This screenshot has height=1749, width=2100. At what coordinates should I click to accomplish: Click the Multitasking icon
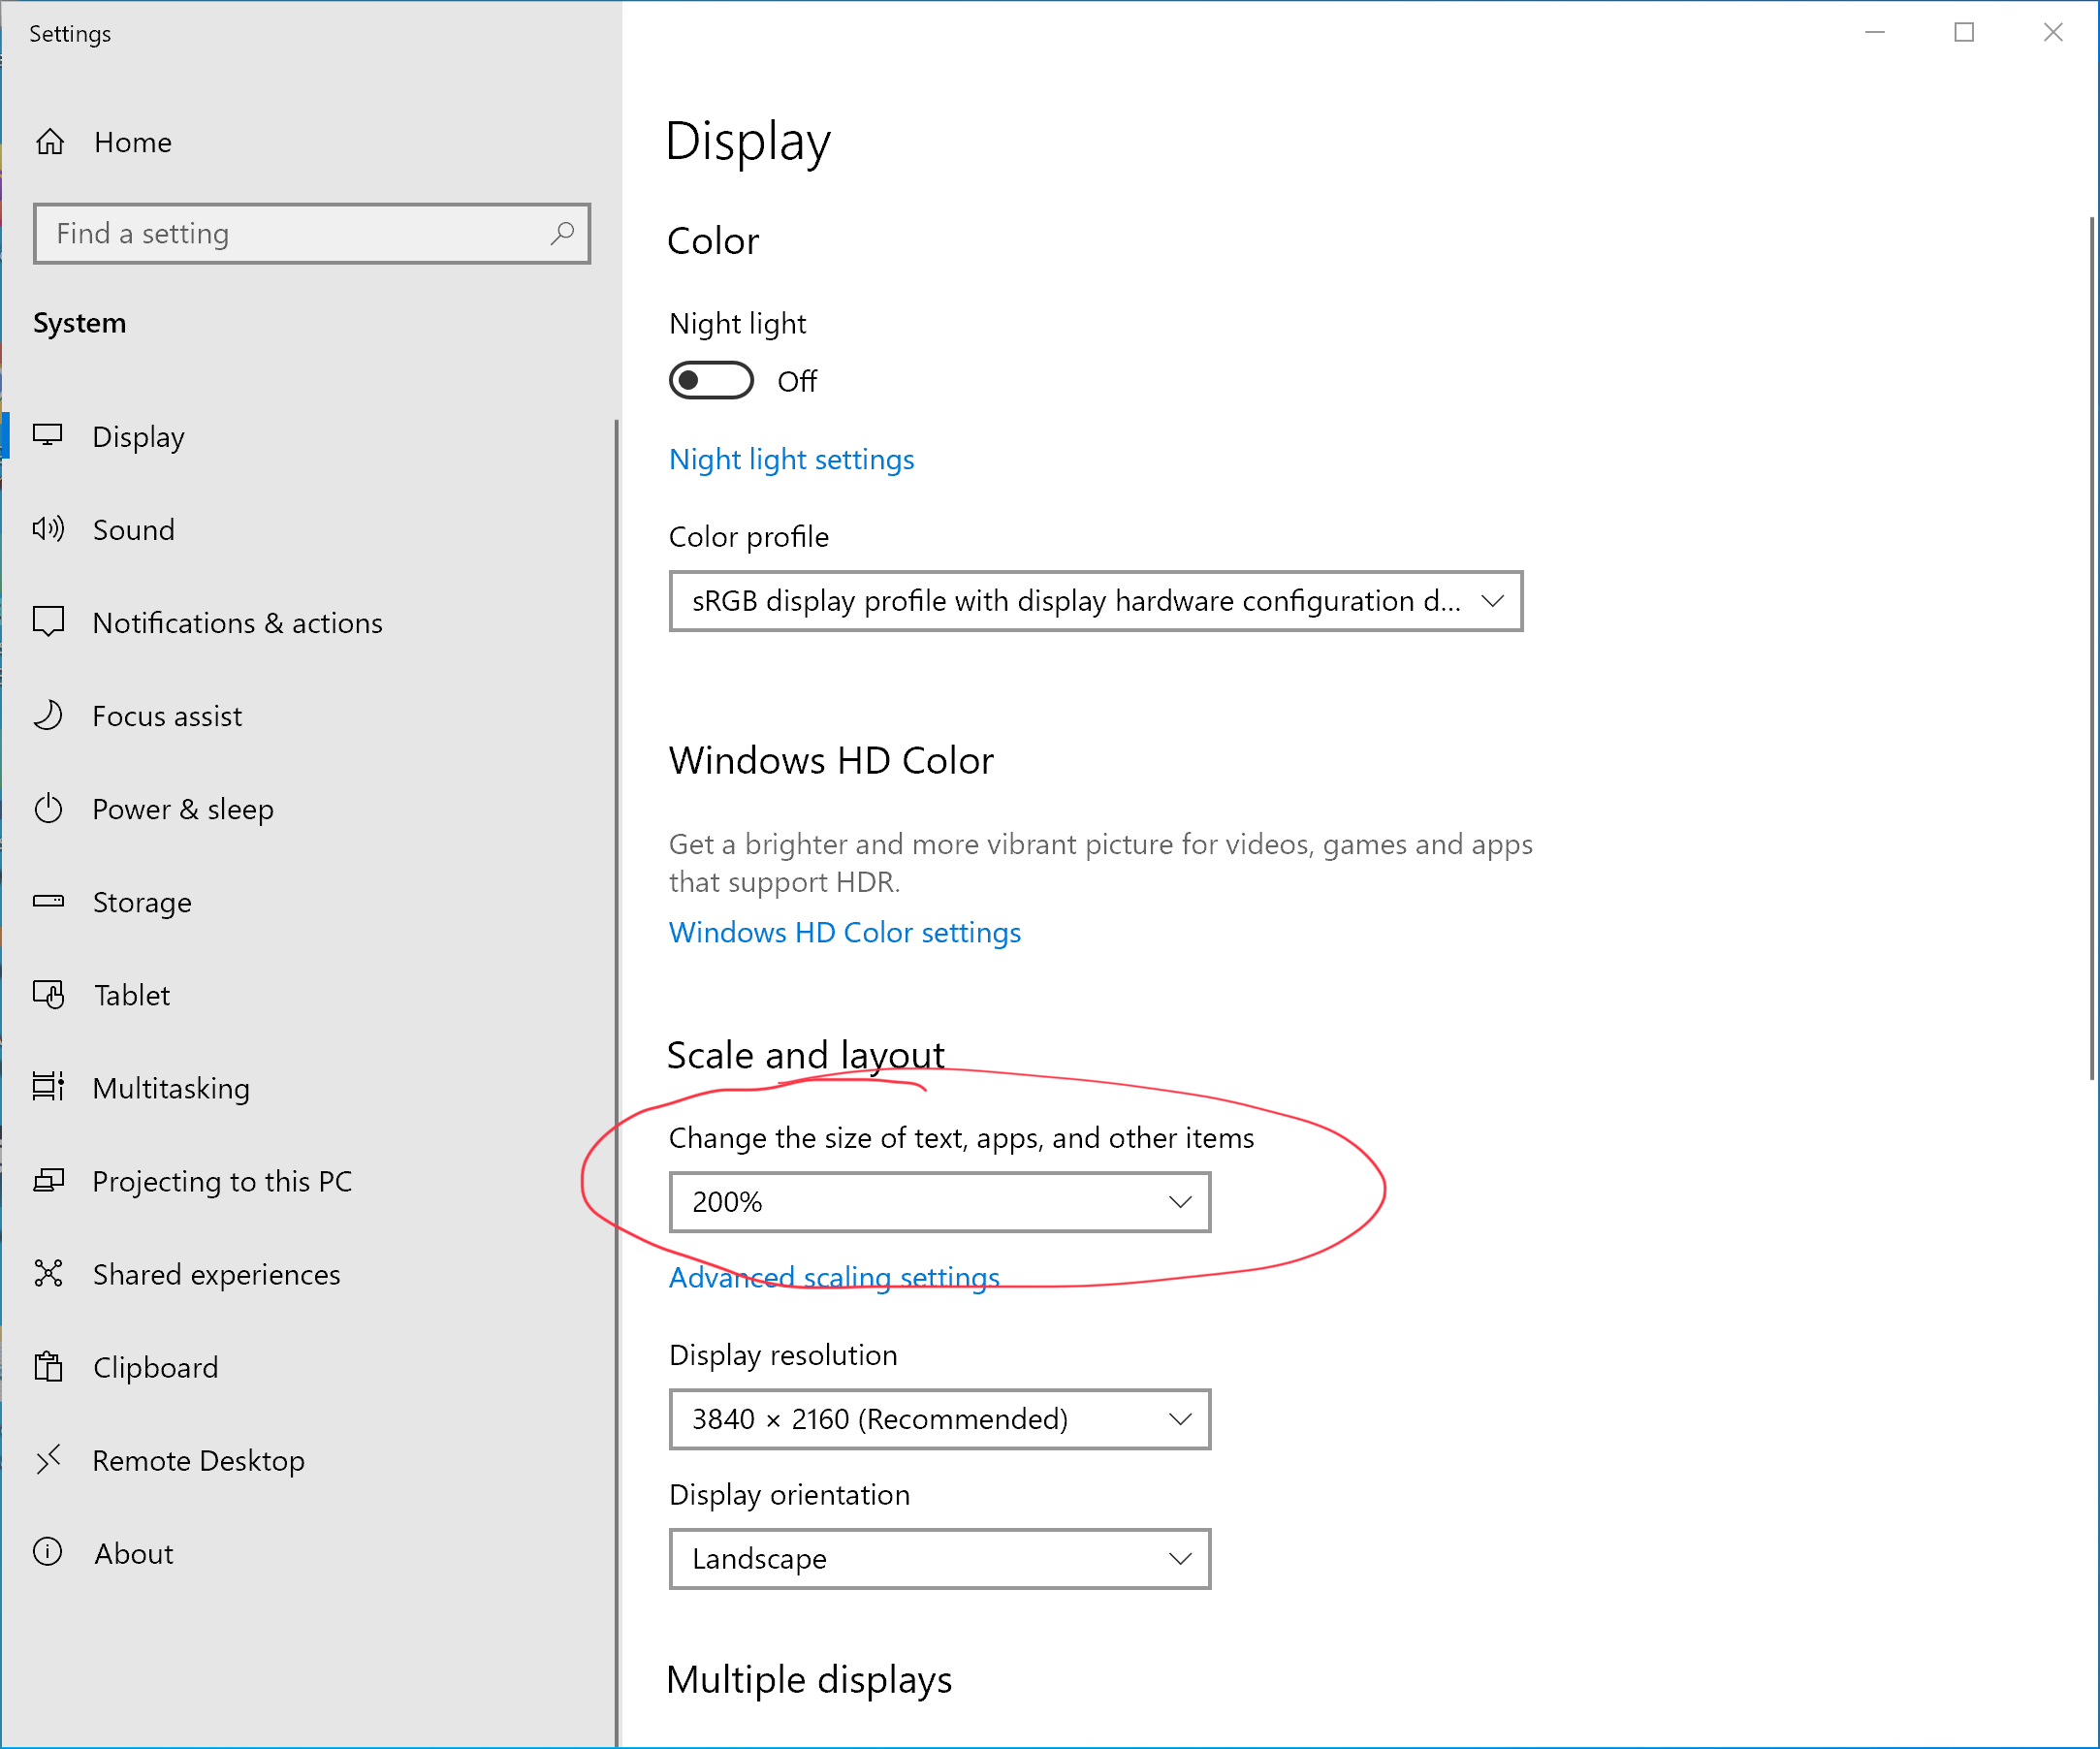48,1087
